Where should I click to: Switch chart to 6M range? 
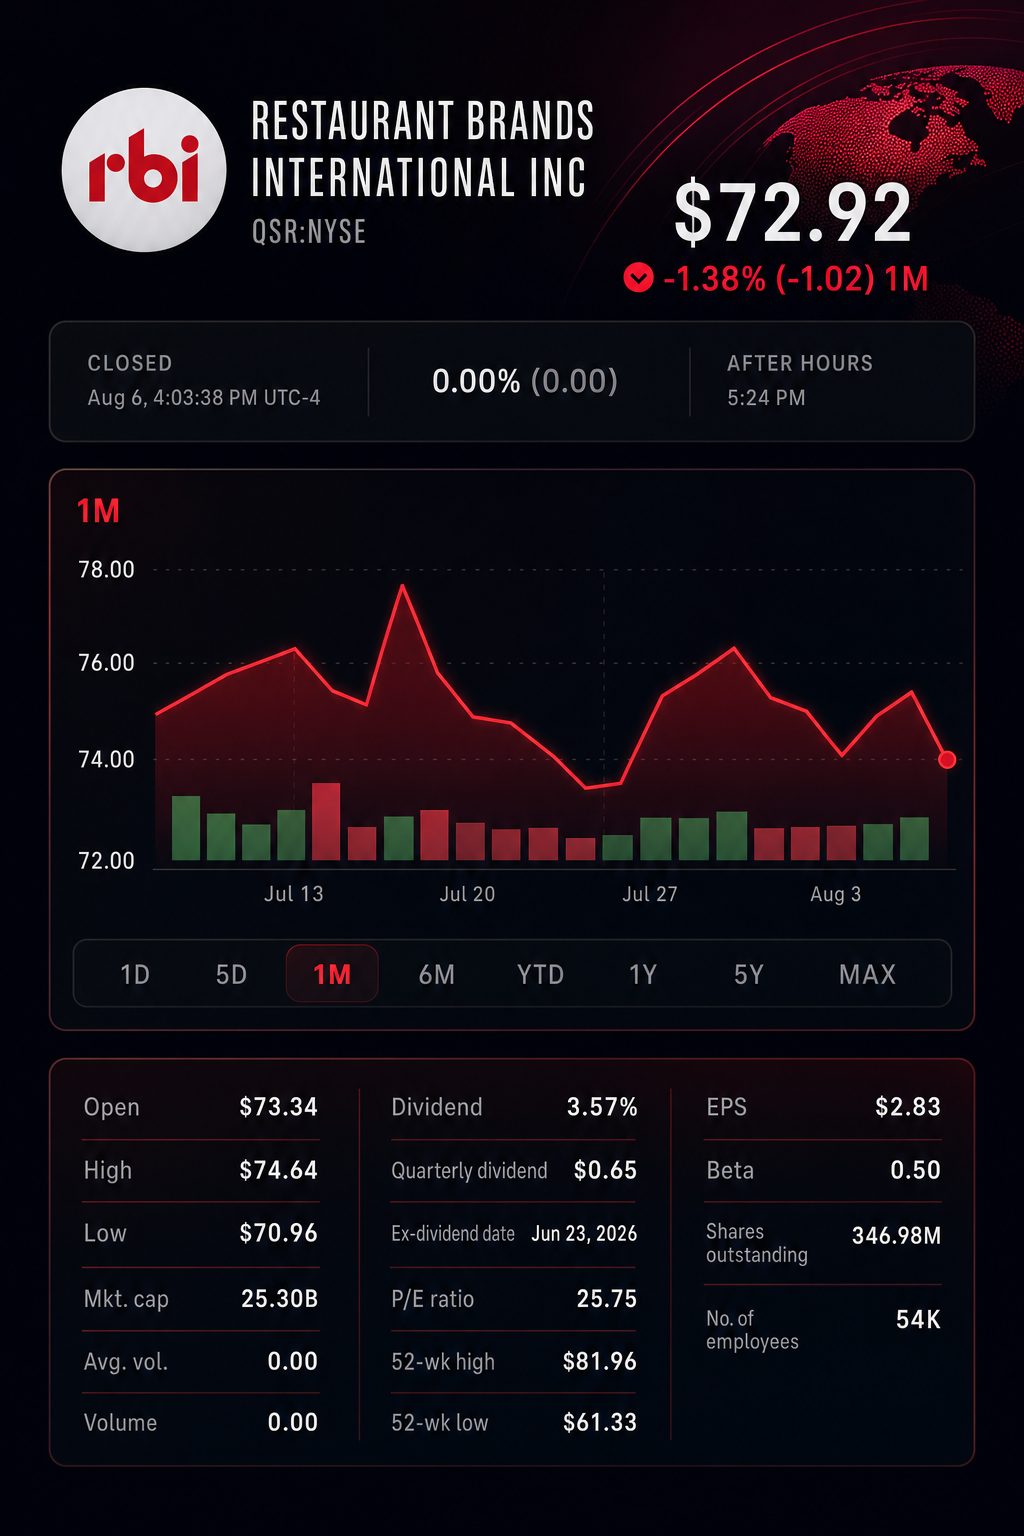(437, 974)
